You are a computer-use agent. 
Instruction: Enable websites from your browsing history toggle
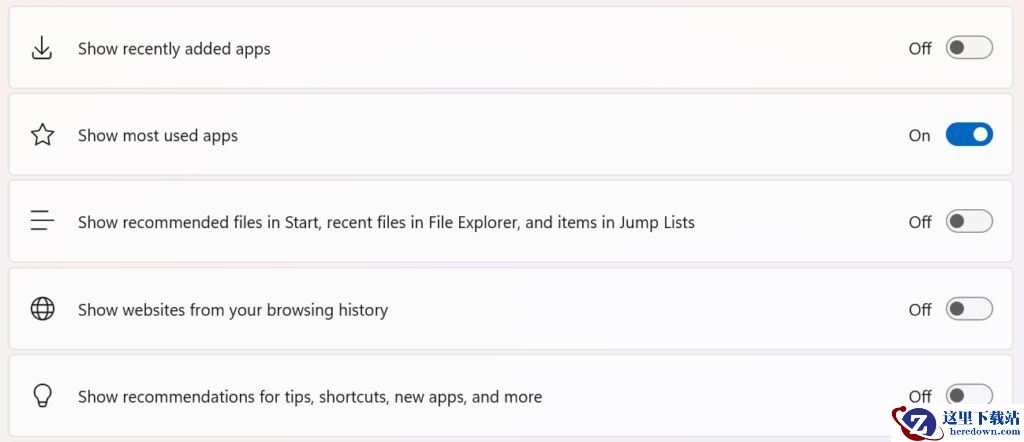coord(969,309)
